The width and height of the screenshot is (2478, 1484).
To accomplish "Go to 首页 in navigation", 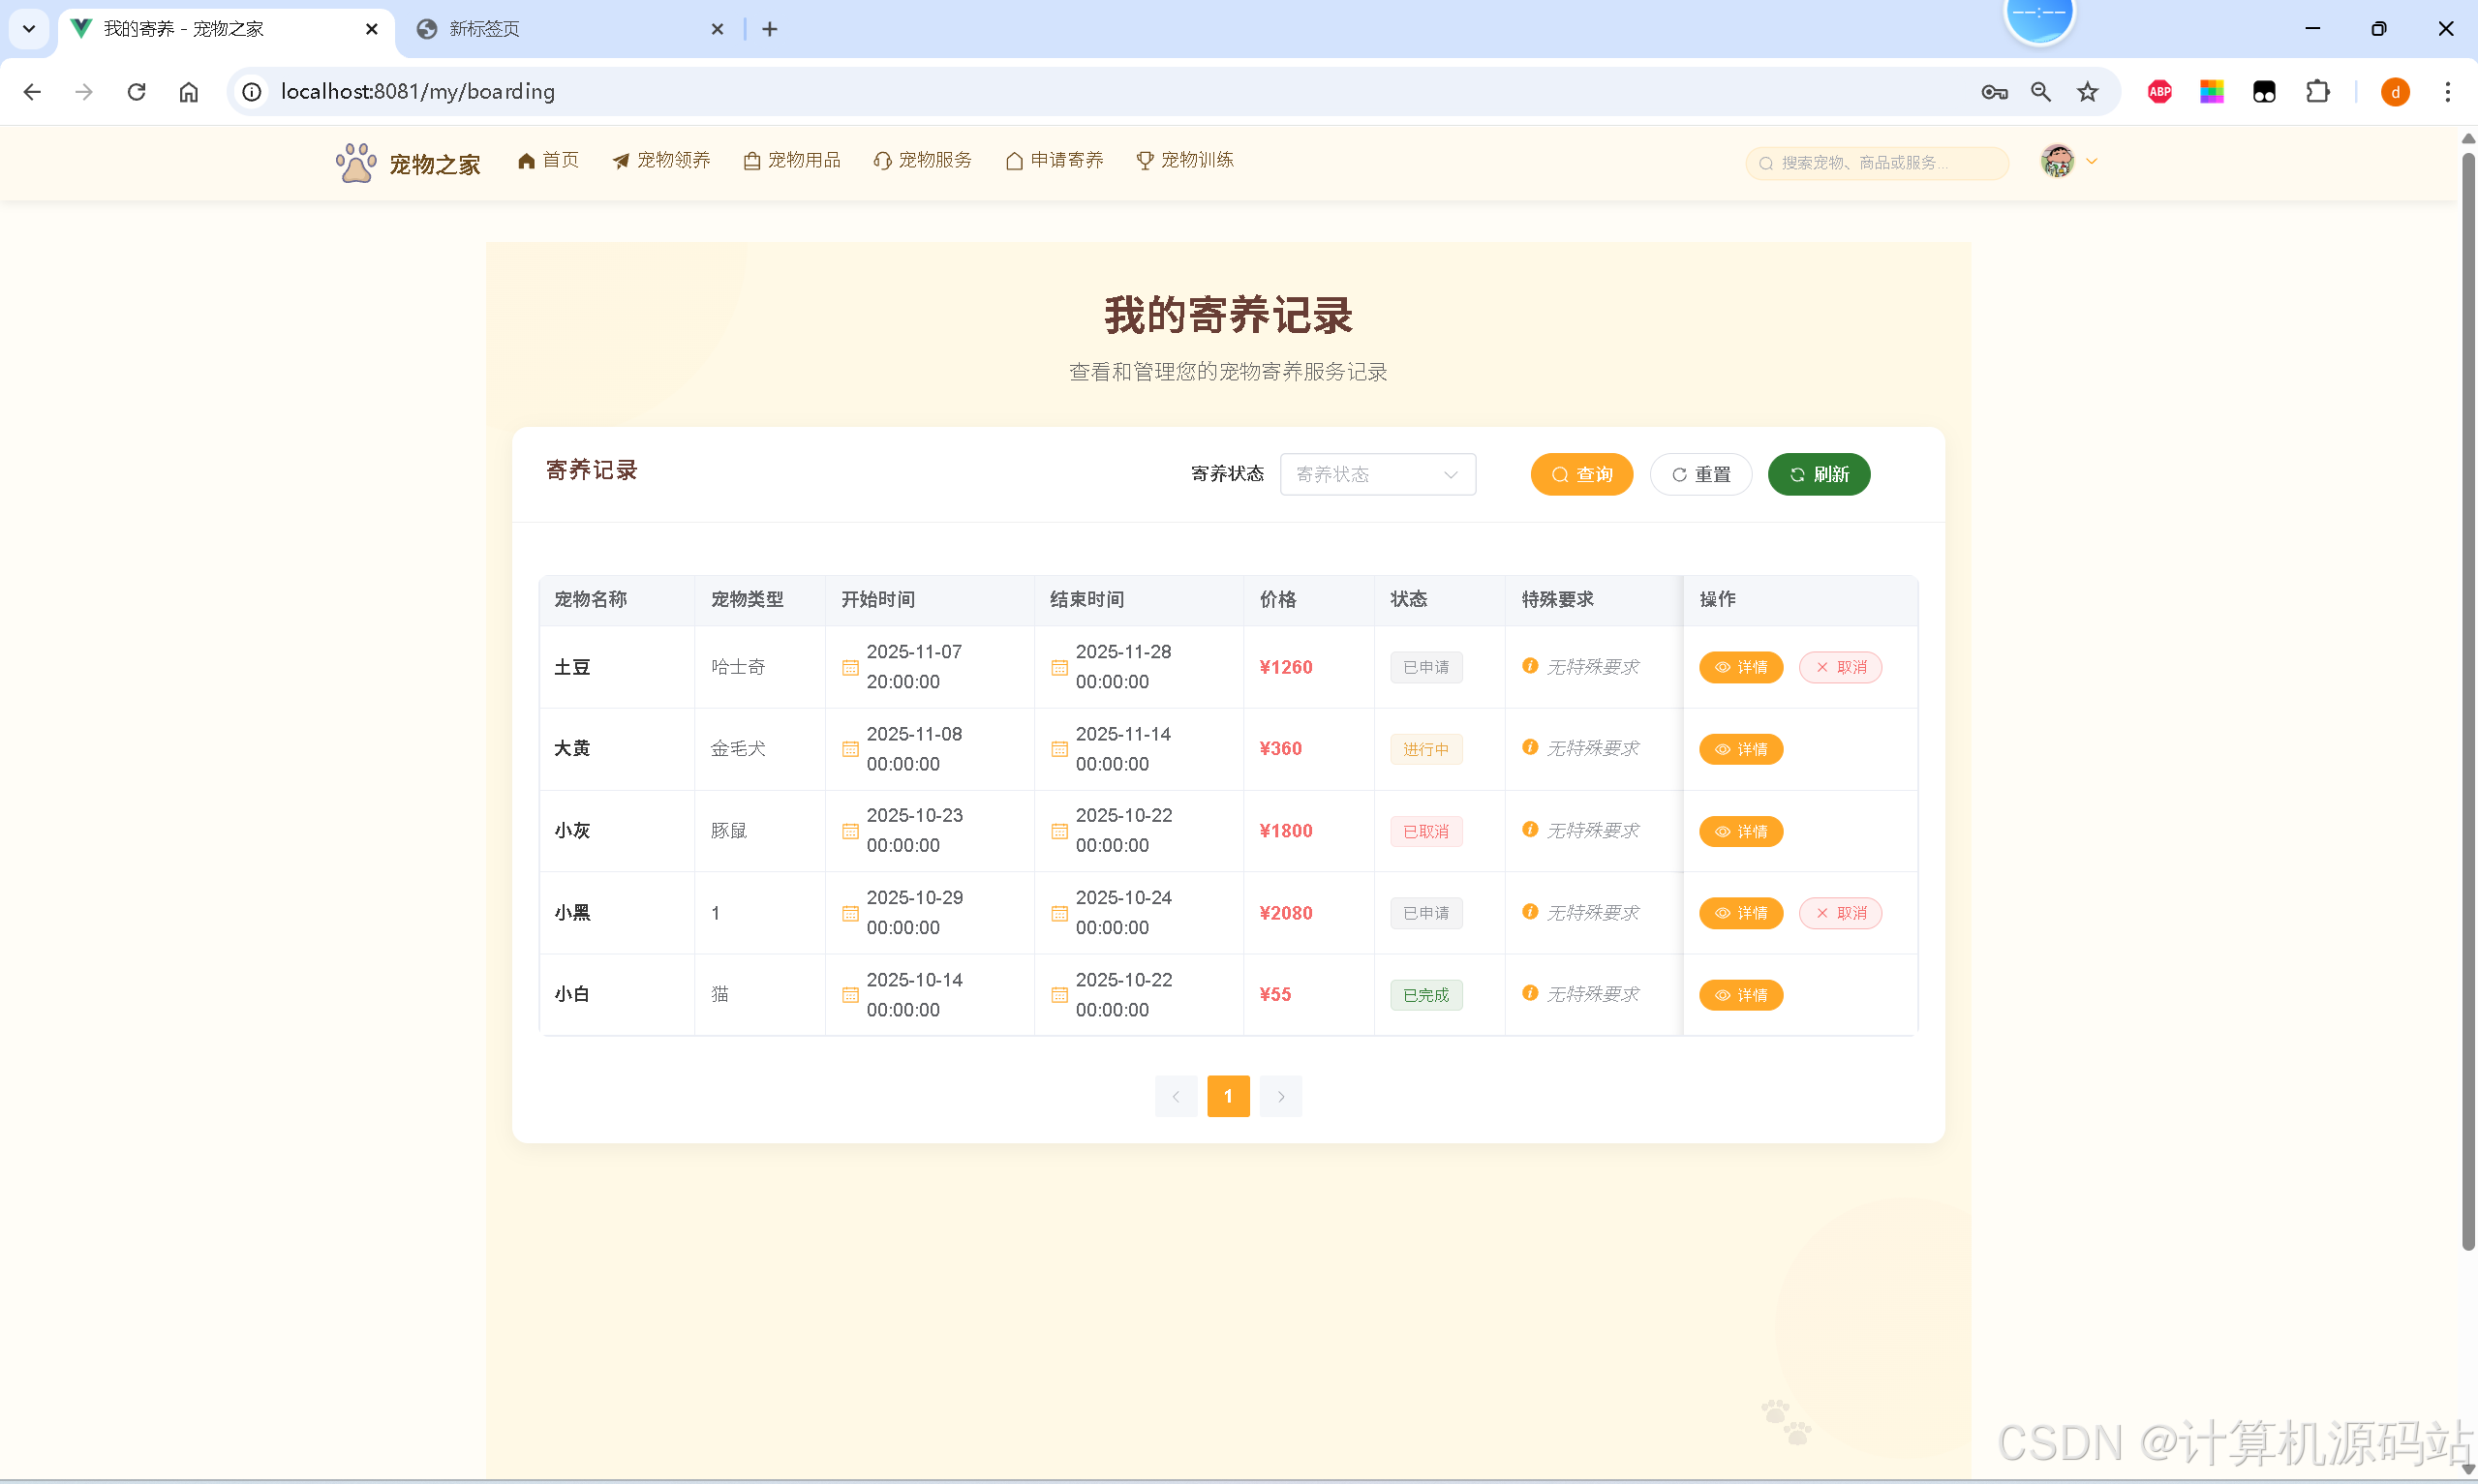I will (548, 160).
